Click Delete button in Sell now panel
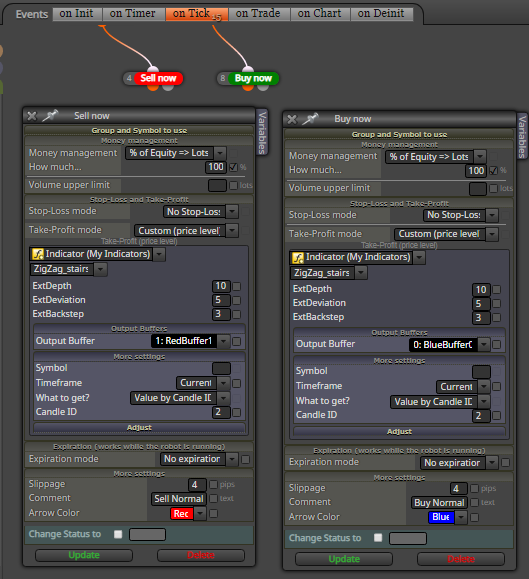This screenshot has height=579, width=529. [x=201, y=555]
